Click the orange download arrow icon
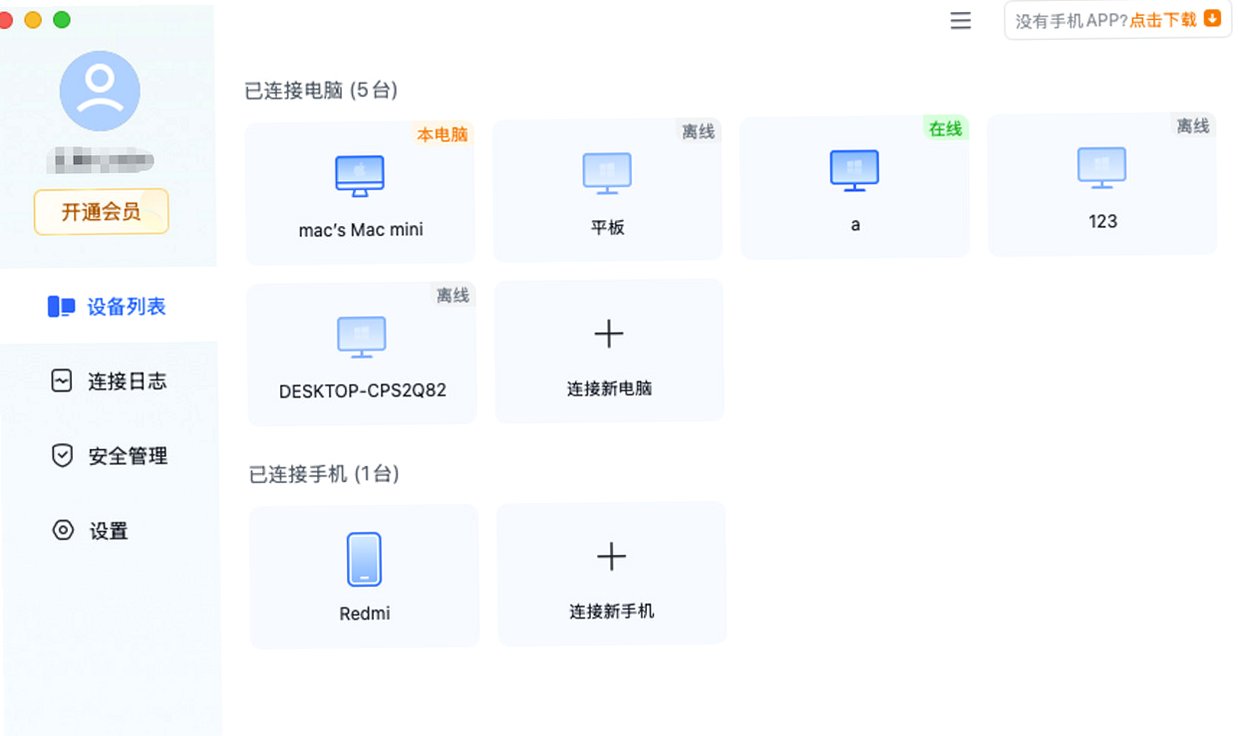This screenshot has height=736, width=1238. [x=1213, y=19]
